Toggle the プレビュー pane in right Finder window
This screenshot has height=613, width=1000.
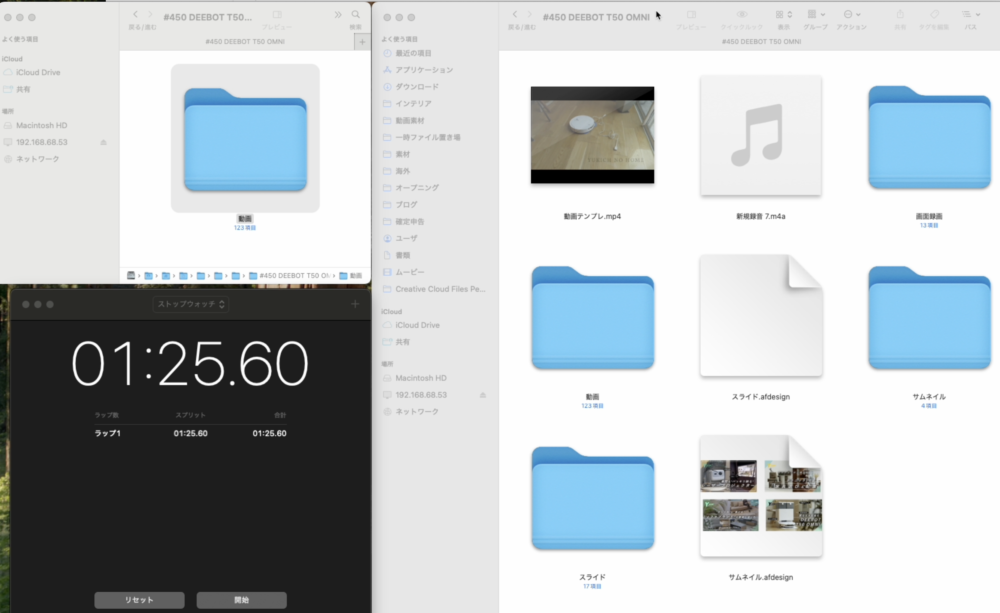691,15
